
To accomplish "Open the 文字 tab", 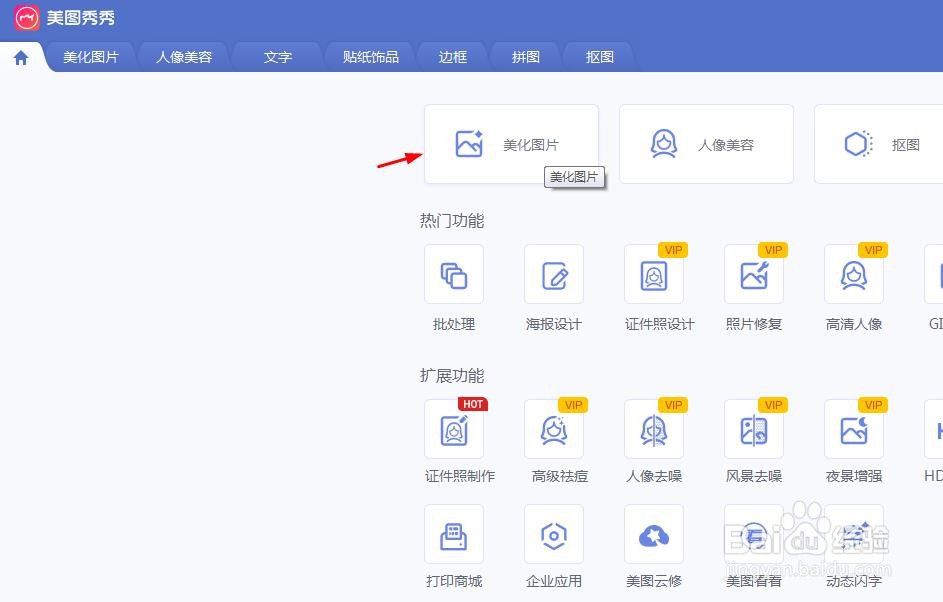I will (277, 57).
